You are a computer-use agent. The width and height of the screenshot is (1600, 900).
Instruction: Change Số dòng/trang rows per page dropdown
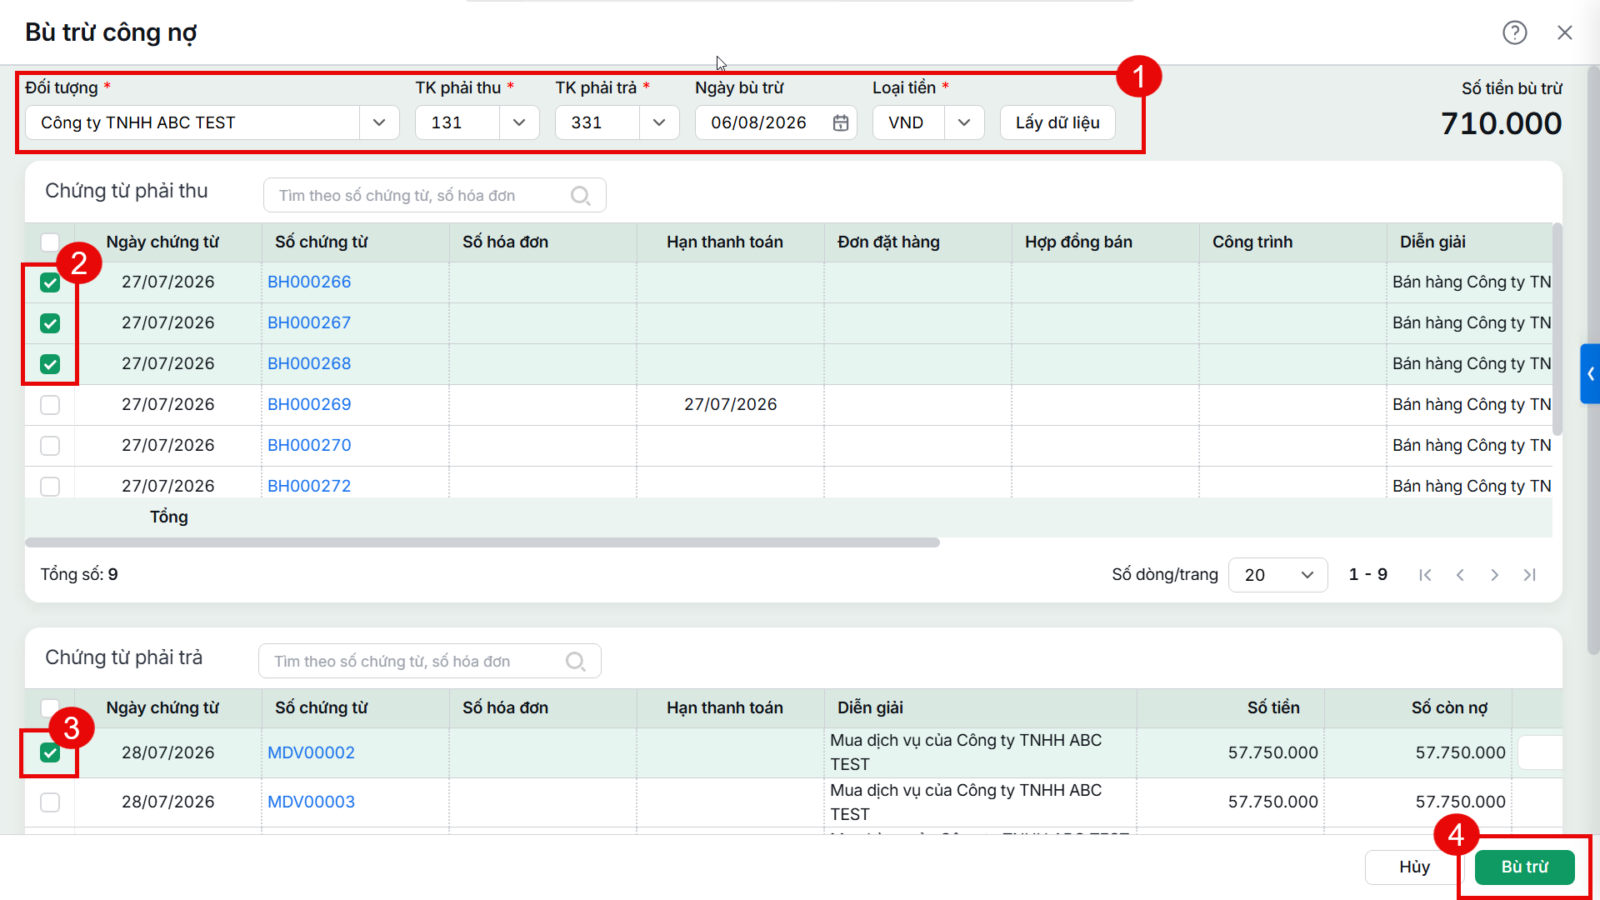tap(1278, 575)
